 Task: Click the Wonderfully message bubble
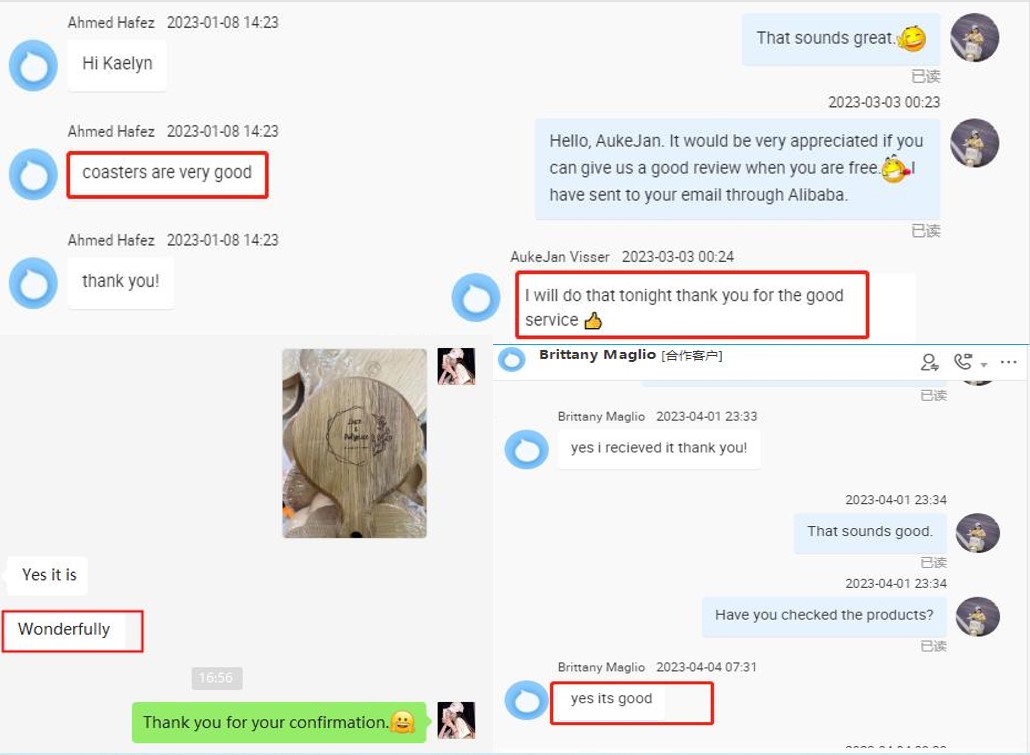pyautogui.click(x=64, y=630)
